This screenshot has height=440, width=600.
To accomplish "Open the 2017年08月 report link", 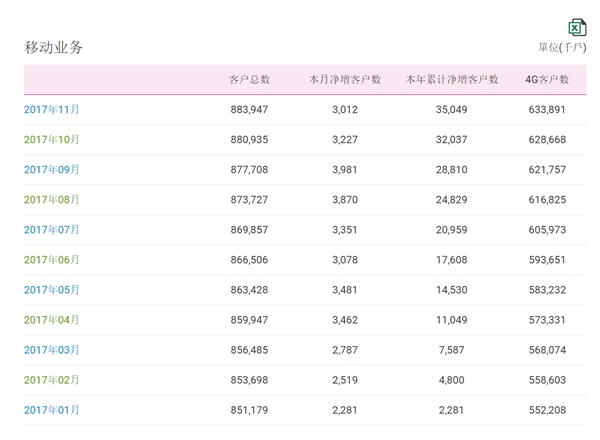I will pos(52,200).
